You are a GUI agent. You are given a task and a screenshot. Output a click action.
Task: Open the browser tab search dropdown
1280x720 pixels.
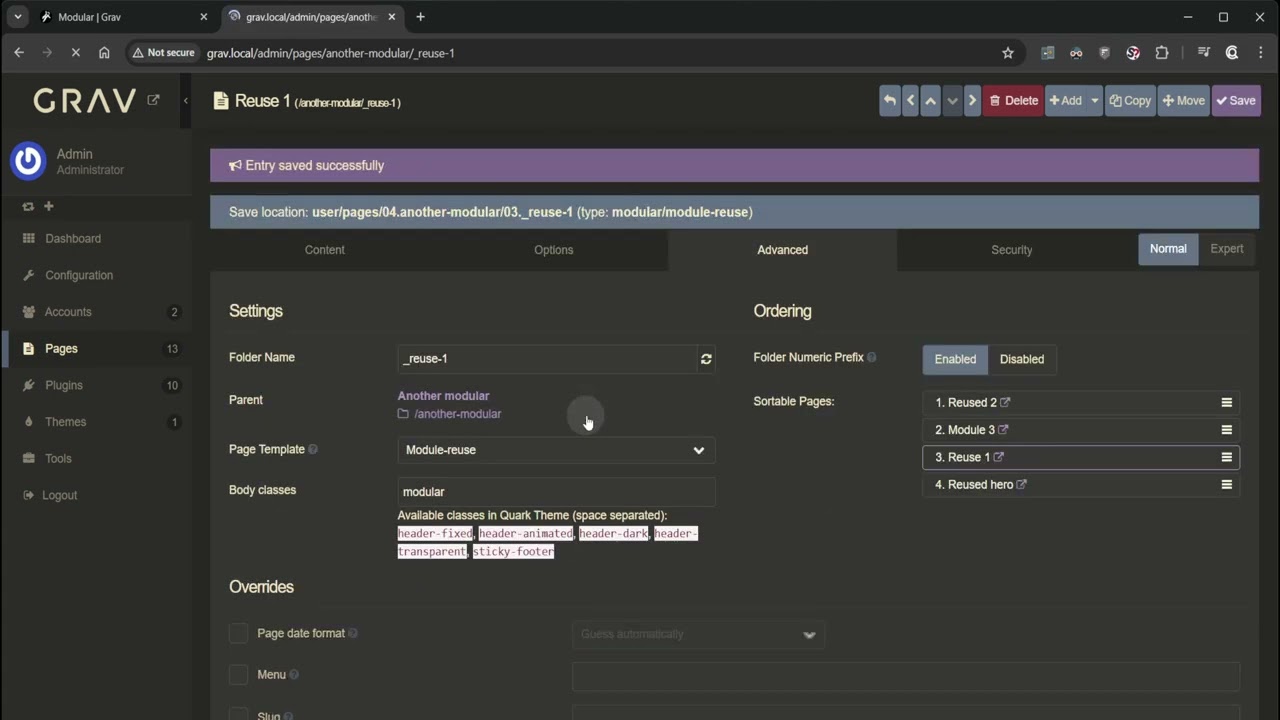coord(17,17)
